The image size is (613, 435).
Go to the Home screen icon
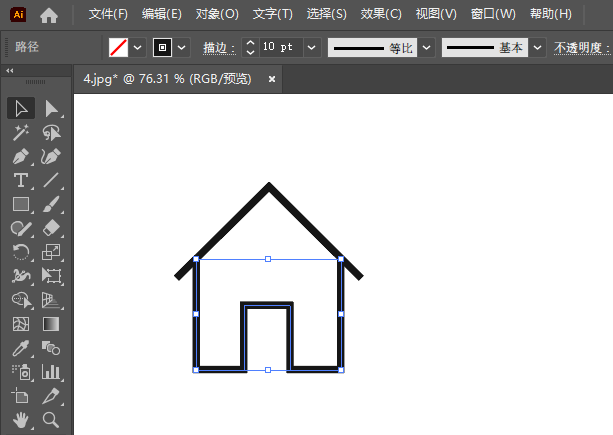click(49, 15)
